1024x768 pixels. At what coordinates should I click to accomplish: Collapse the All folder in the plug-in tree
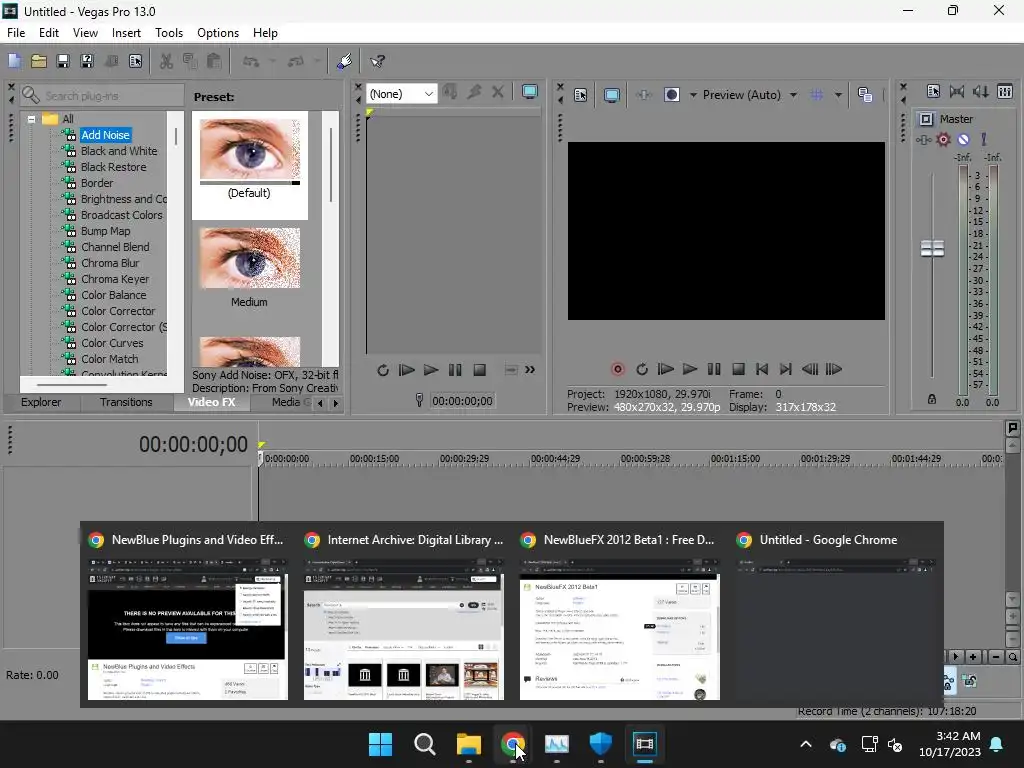click(31, 120)
